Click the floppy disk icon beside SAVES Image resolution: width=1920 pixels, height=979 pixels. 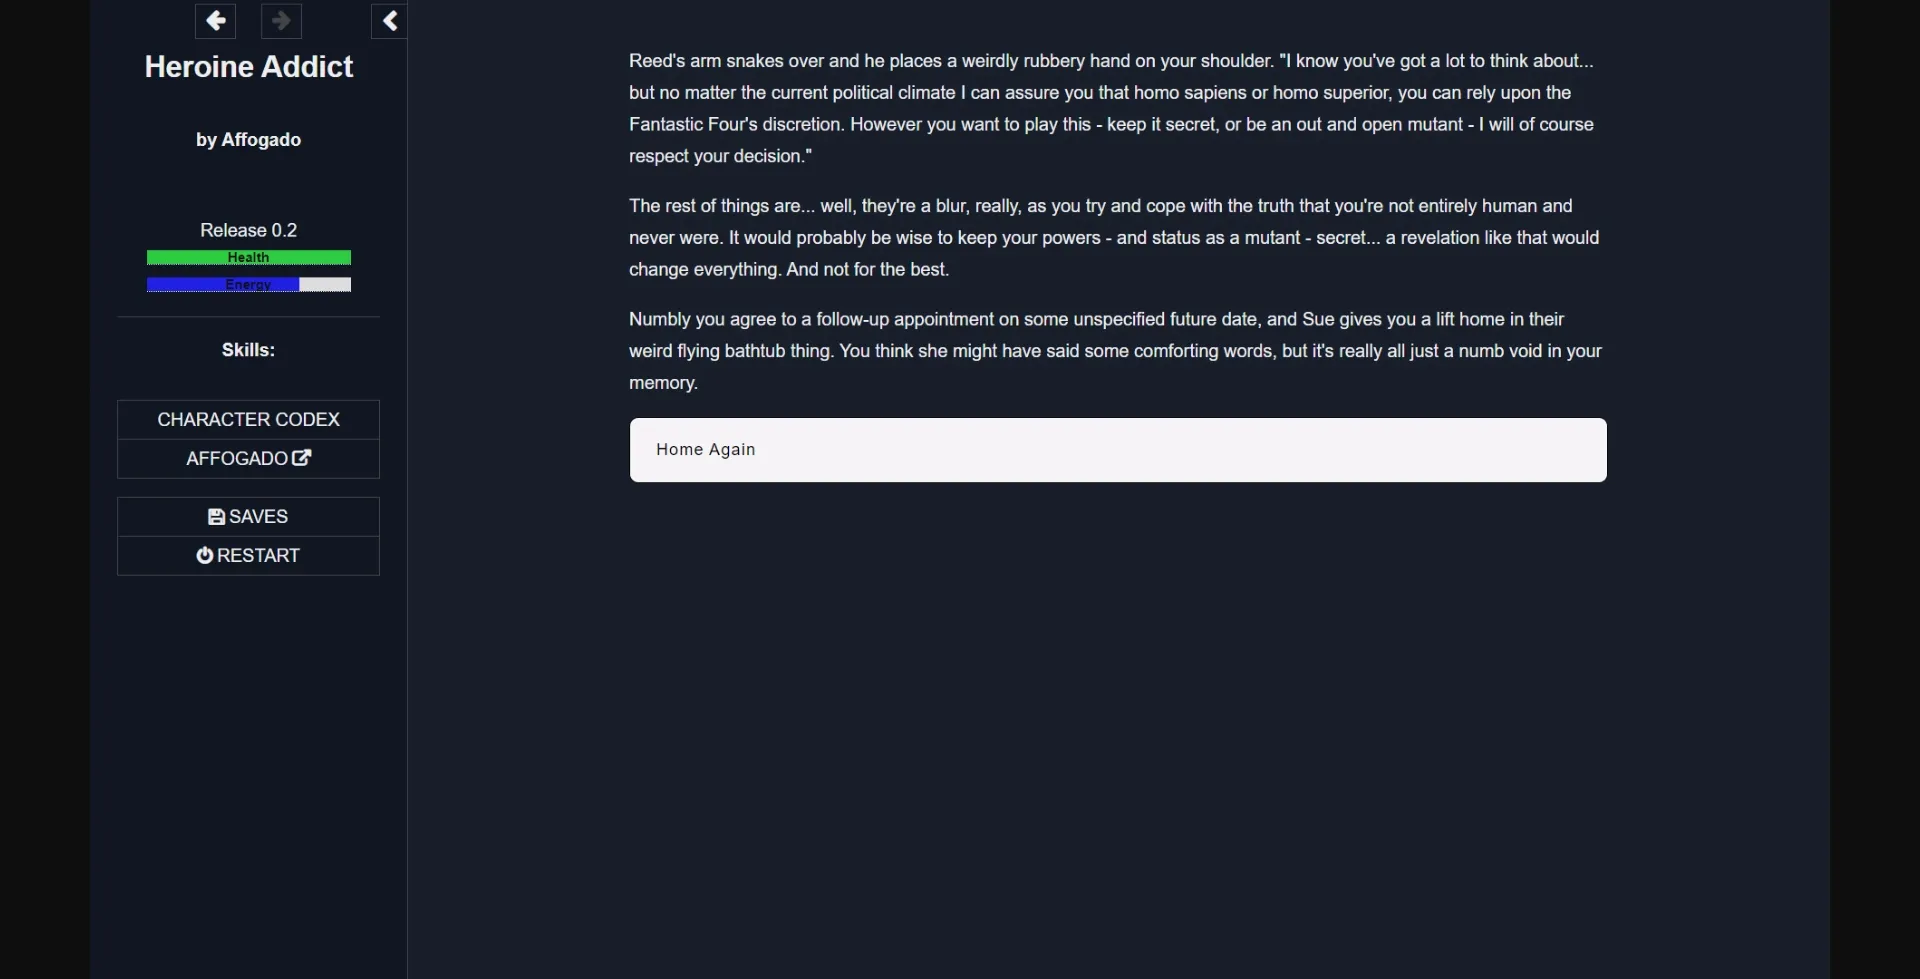point(216,517)
